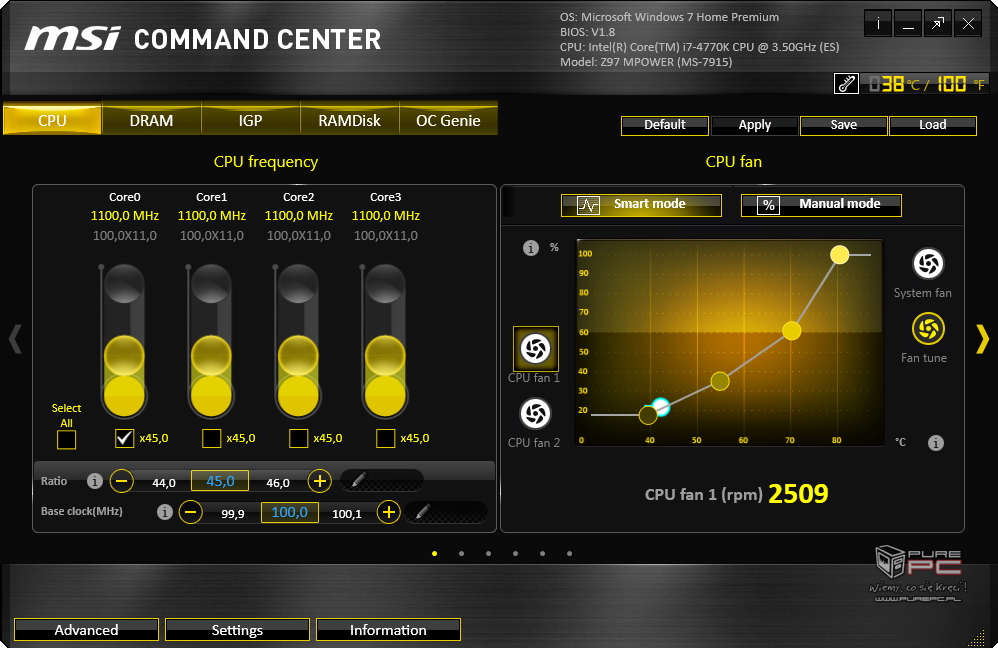Check the Core1 x45,0 checkbox
This screenshot has width=998, height=648.
tap(211, 438)
